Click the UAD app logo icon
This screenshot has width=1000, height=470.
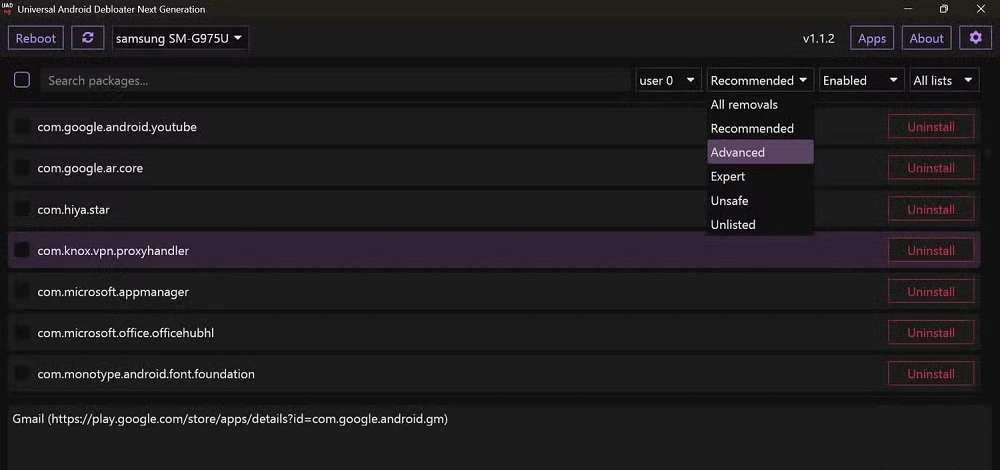(x=9, y=9)
